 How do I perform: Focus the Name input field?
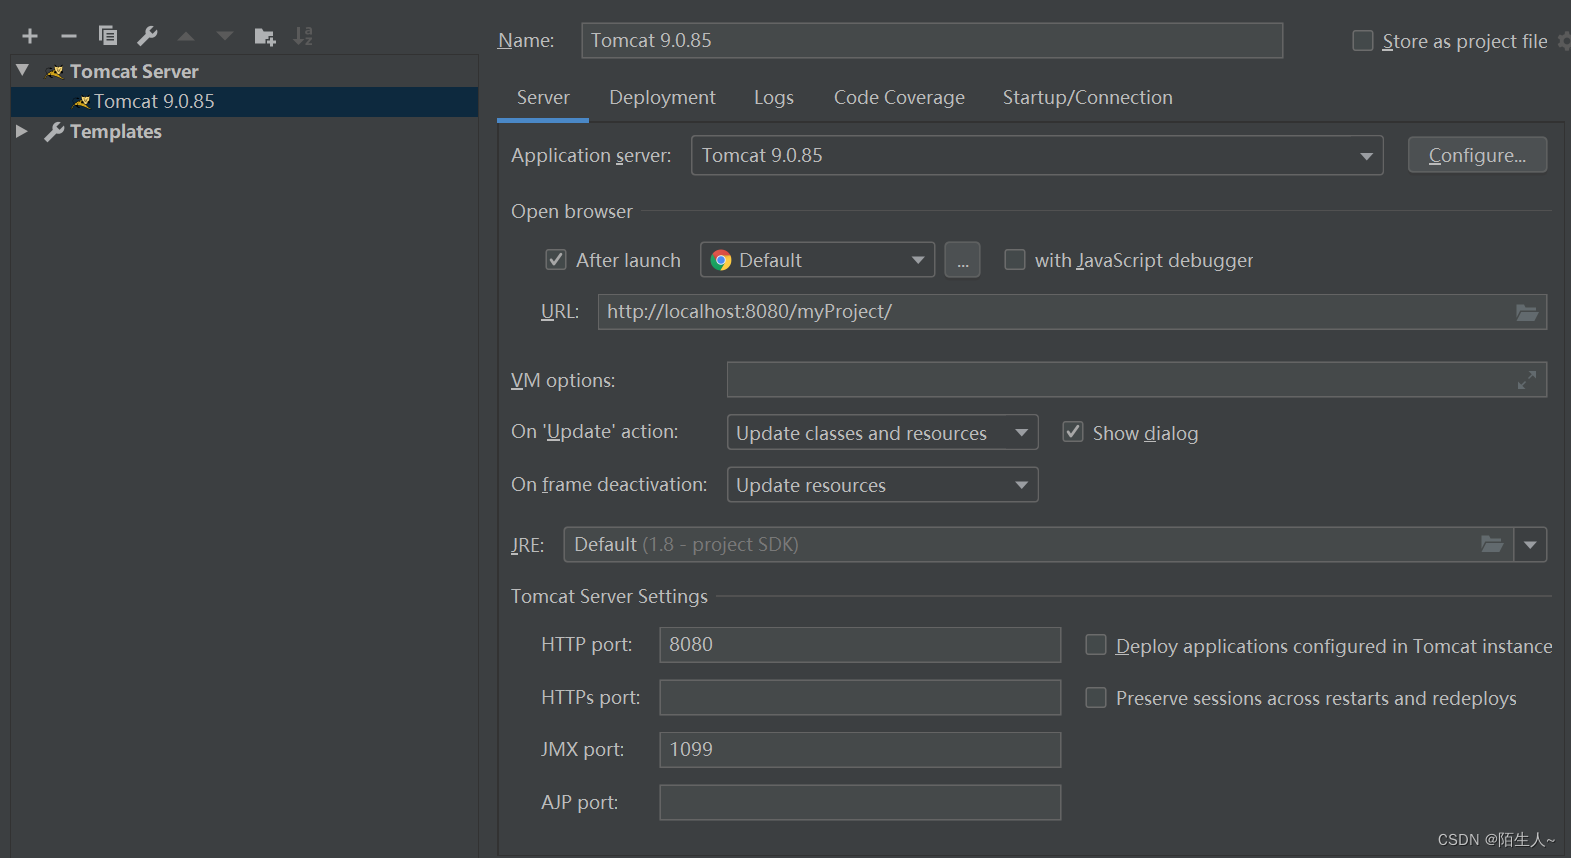coord(932,41)
